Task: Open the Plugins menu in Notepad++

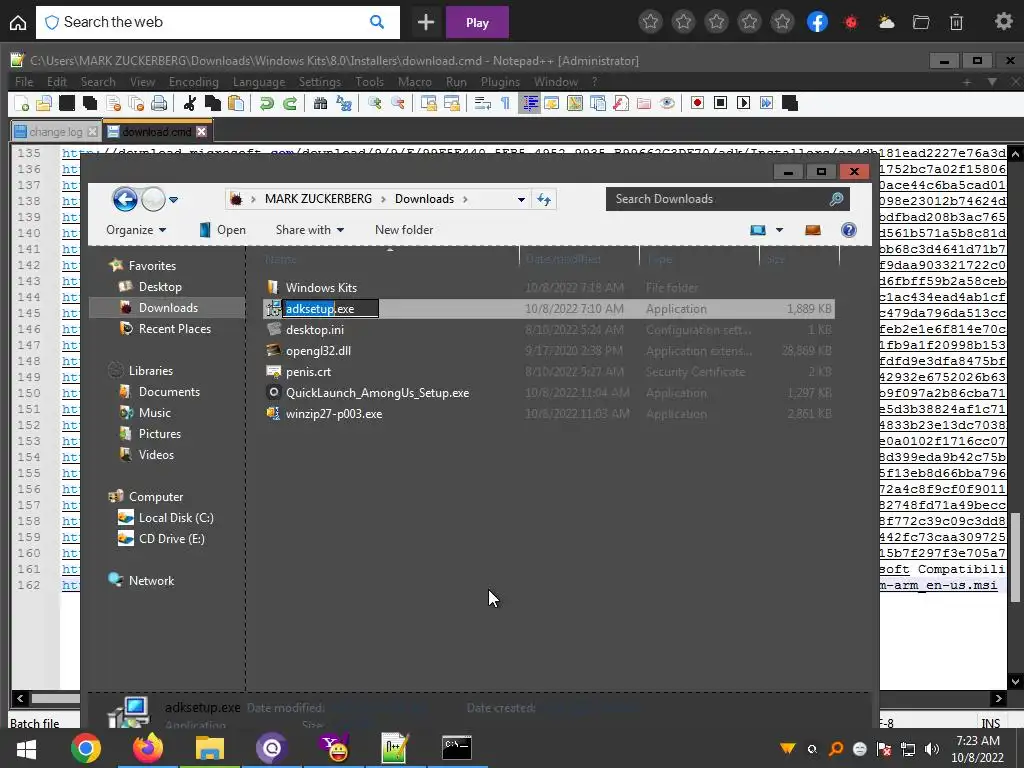Action: coord(500,82)
